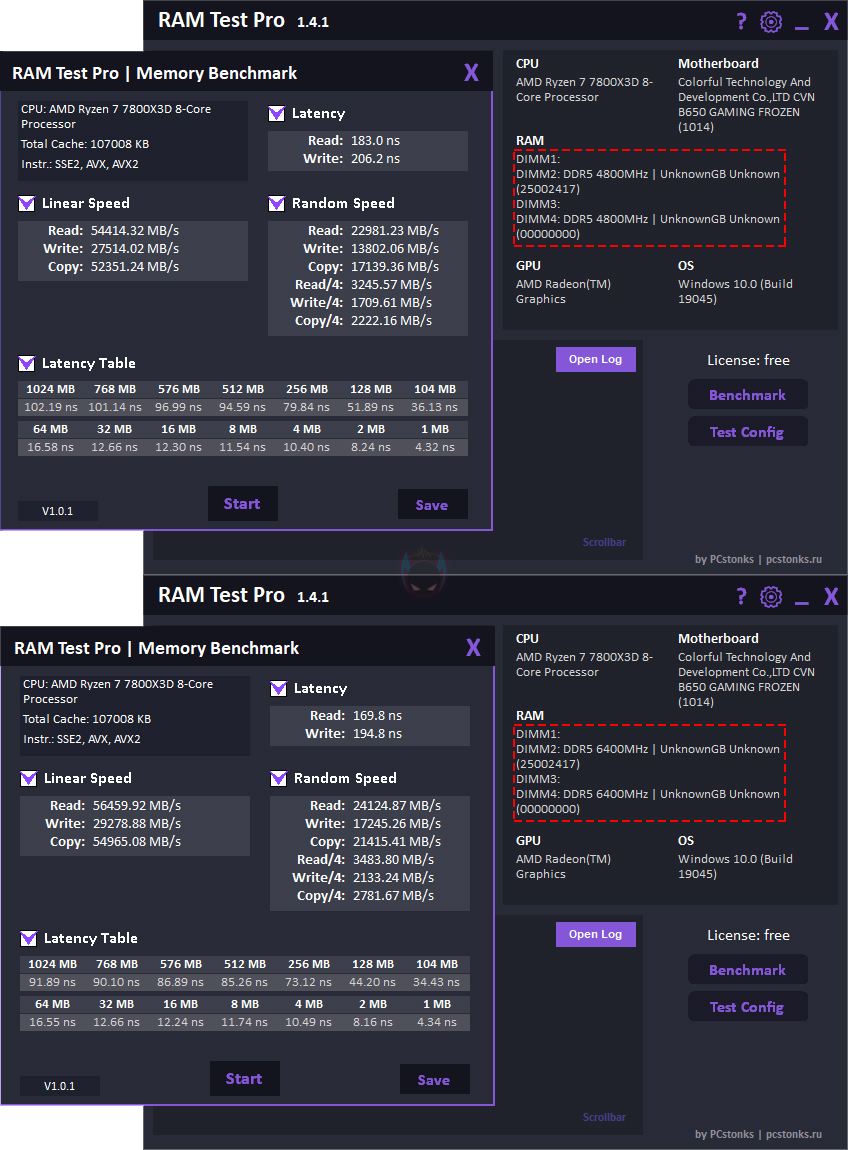This screenshot has width=848, height=1150.
Task: Close the top Memory Benchmark dialog
Action: coord(472,72)
